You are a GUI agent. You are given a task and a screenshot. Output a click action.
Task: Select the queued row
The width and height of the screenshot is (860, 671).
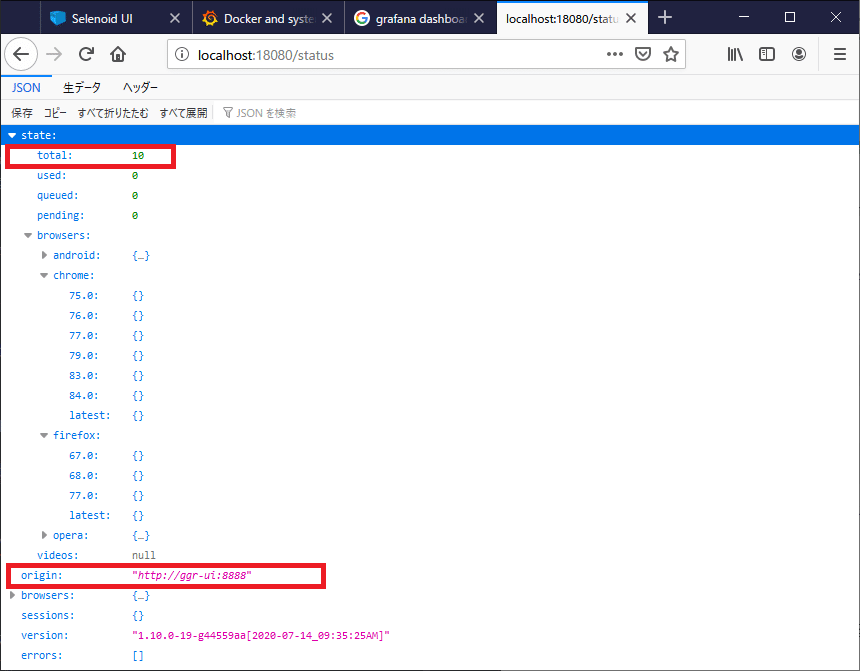click(430, 195)
